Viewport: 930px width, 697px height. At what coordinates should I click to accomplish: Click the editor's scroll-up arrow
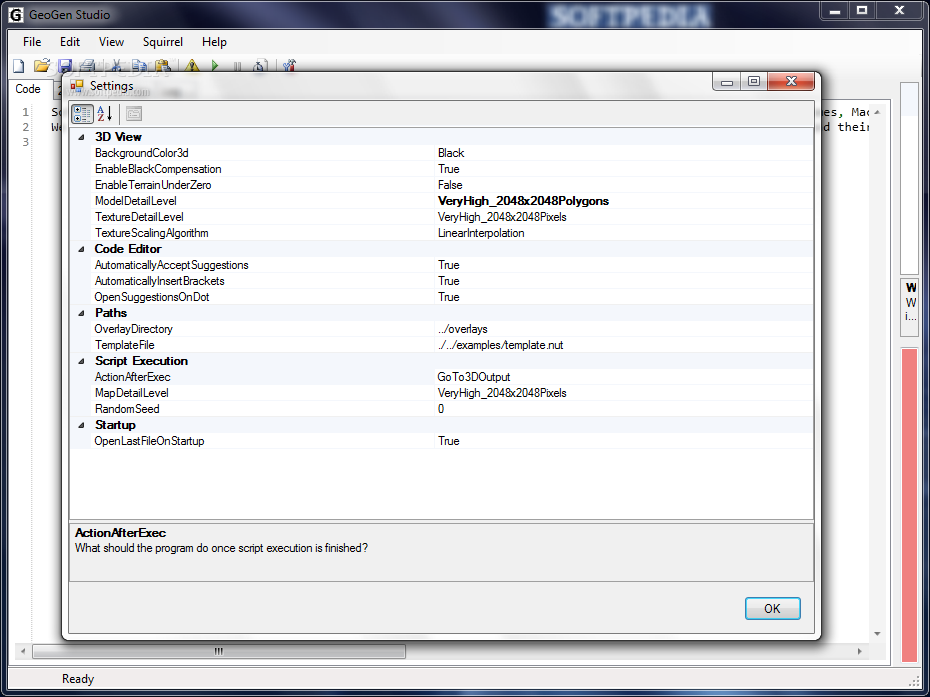pyautogui.click(x=877, y=112)
